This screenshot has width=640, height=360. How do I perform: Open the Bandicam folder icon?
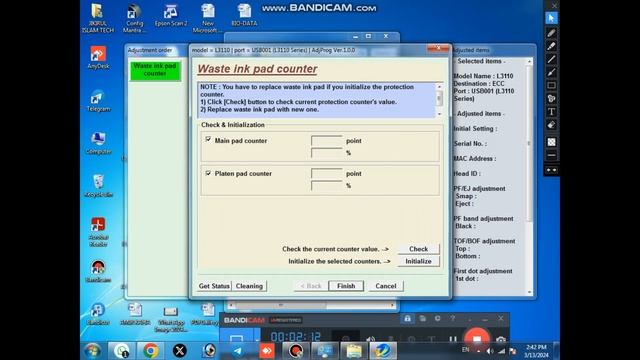point(422,319)
